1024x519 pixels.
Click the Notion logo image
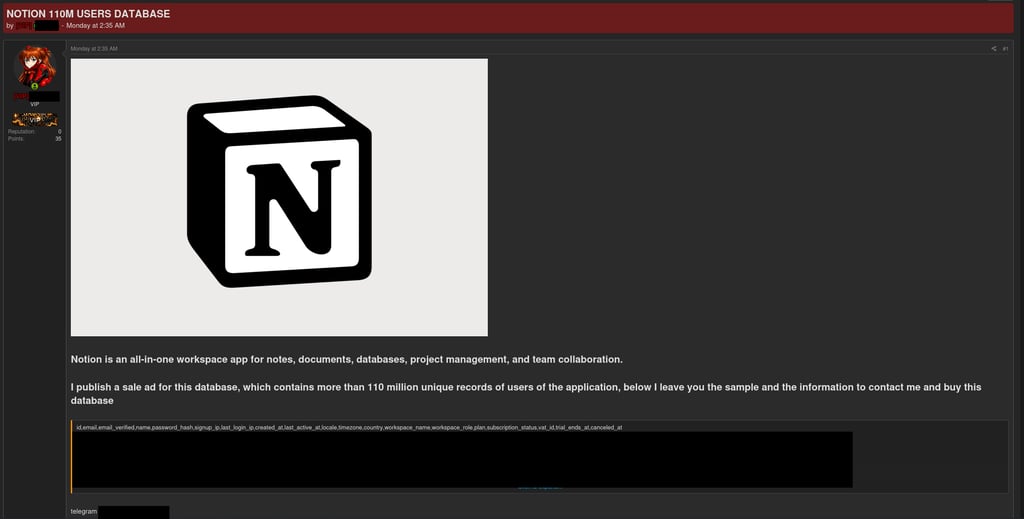pyautogui.click(x=279, y=197)
